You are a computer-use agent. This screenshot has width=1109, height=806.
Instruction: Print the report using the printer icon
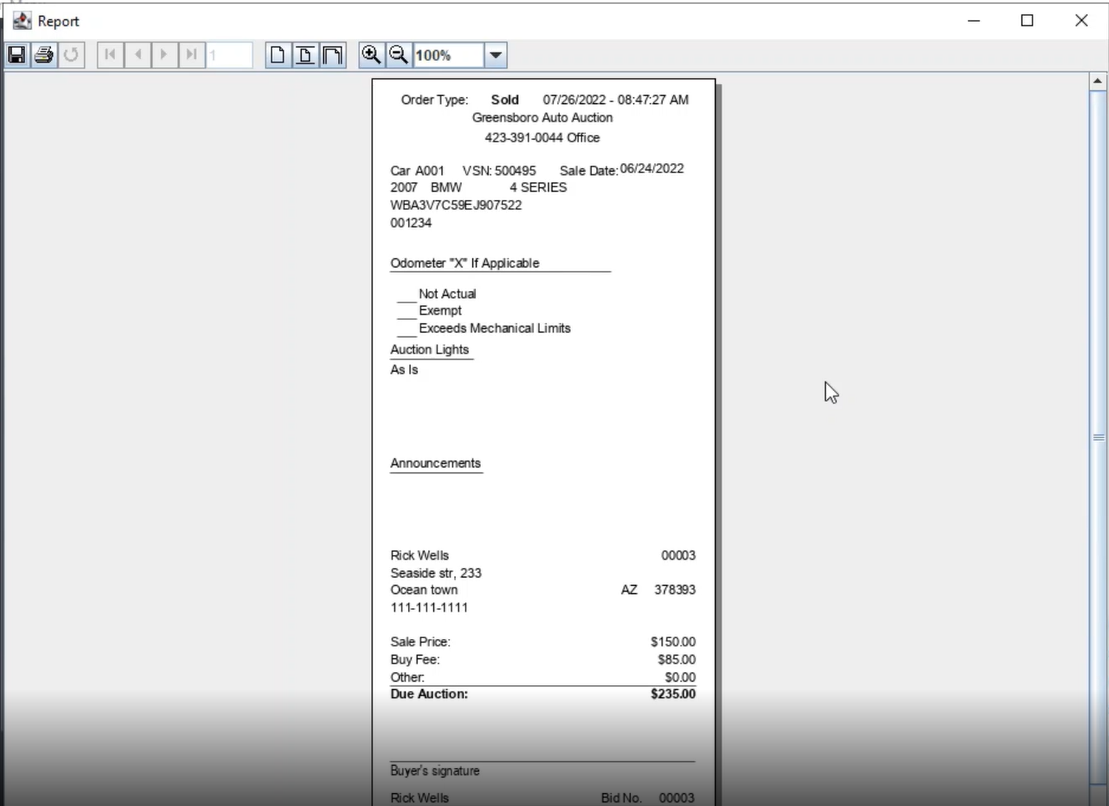point(43,55)
